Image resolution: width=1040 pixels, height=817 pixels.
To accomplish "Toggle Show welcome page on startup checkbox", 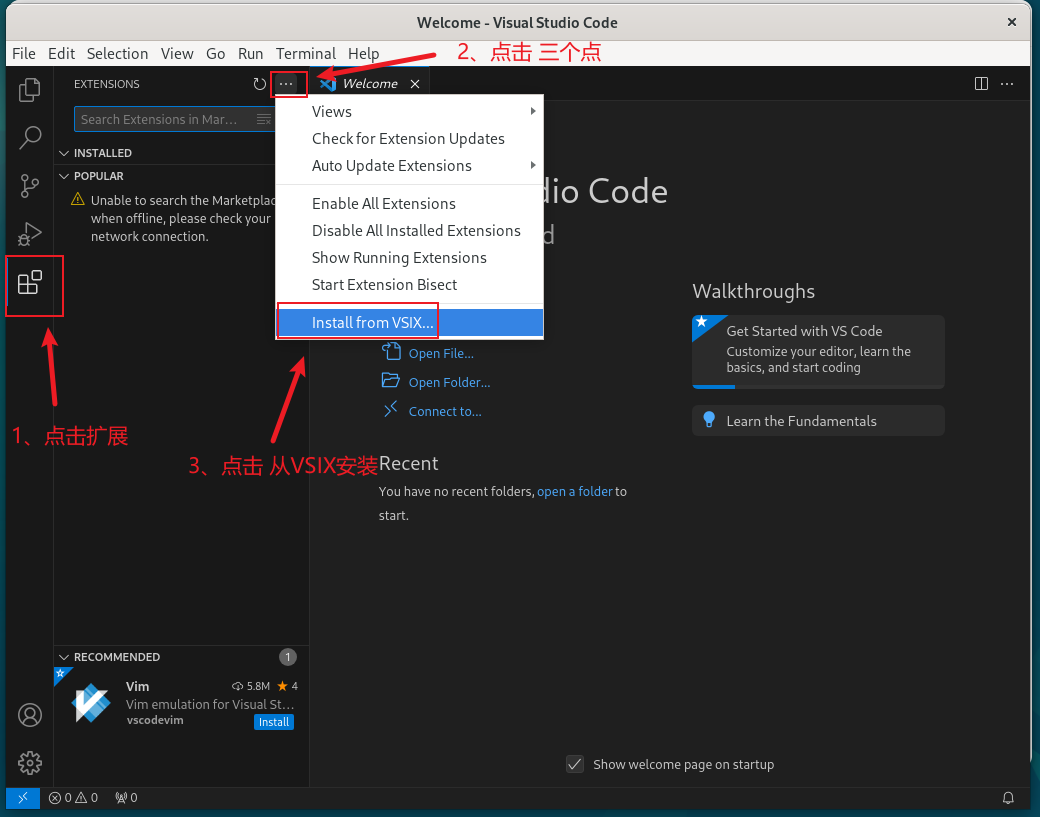I will coord(575,765).
